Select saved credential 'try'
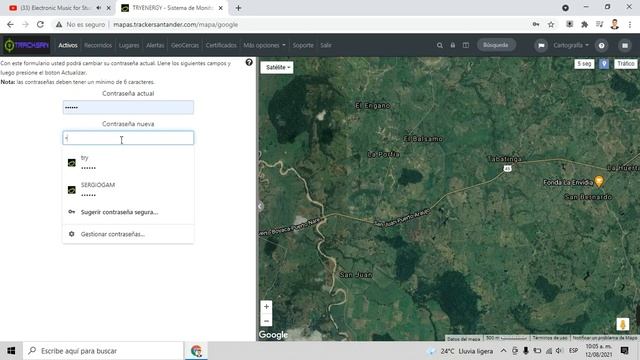Image resolution: width=640 pixels, height=360 pixels. click(x=128, y=162)
